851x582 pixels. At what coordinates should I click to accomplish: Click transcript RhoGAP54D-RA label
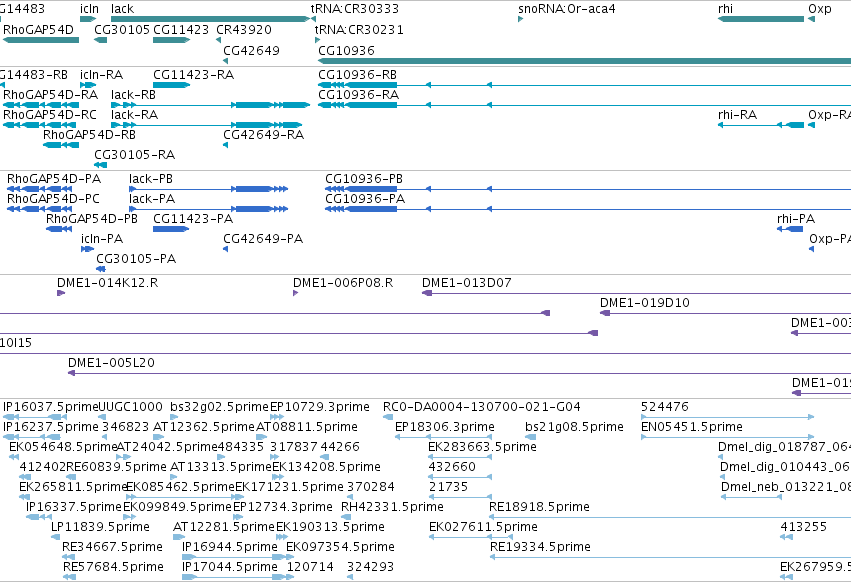point(50,94)
